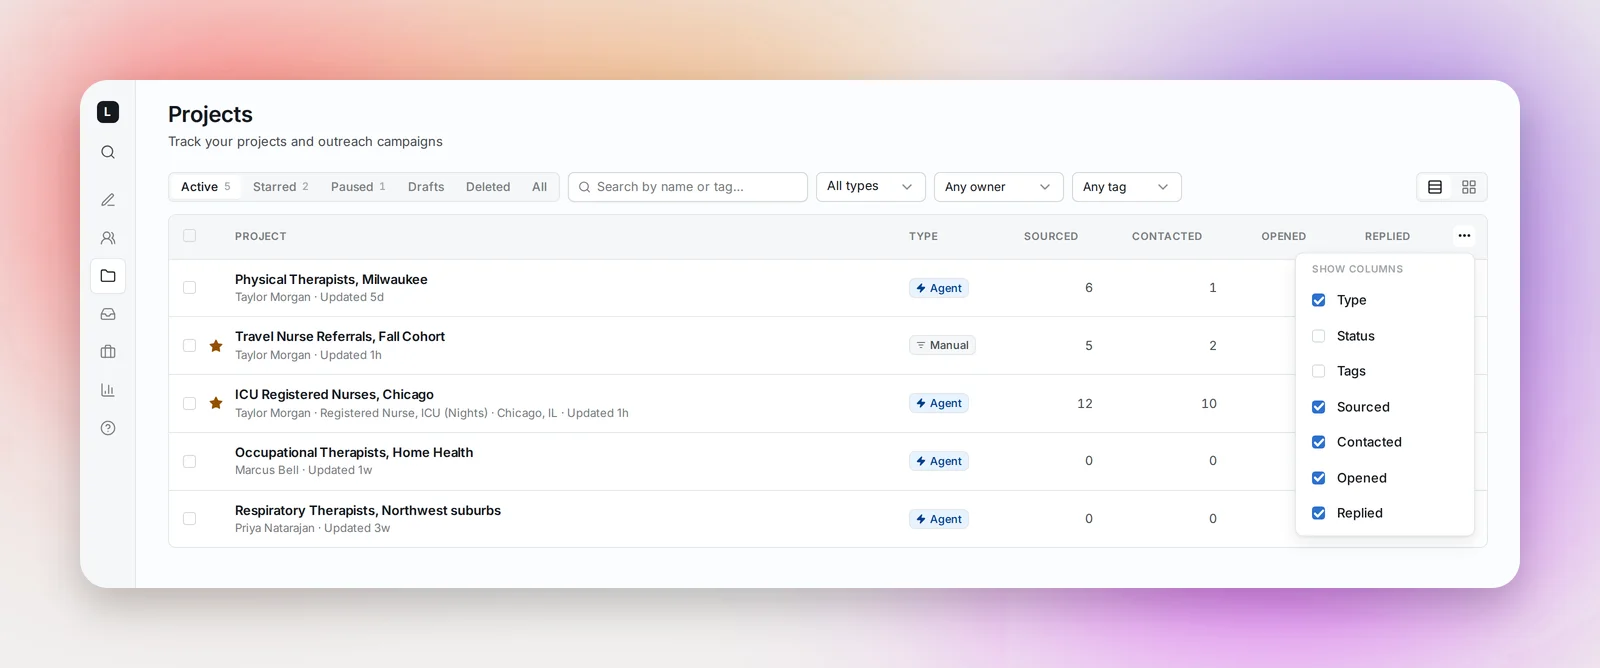This screenshot has width=1600, height=668.
Task: Click sourced value 6 in Physical Therapists row
Action: click(x=1089, y=288)
